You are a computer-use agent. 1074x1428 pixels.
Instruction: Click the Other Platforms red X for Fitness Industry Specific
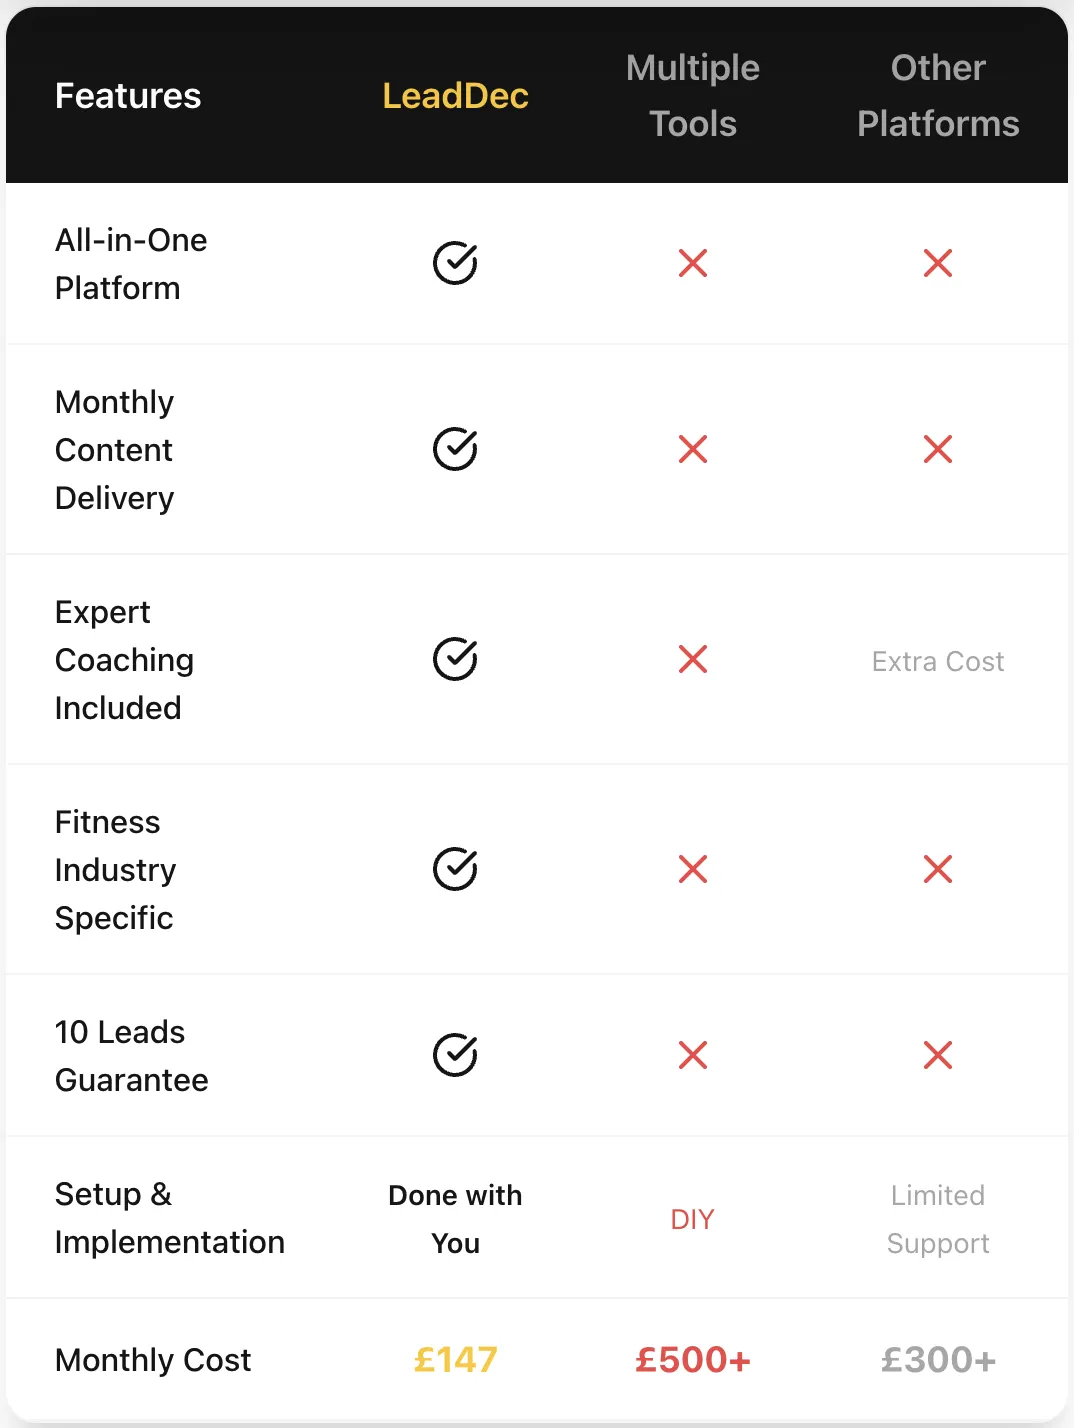coord(938,869)
